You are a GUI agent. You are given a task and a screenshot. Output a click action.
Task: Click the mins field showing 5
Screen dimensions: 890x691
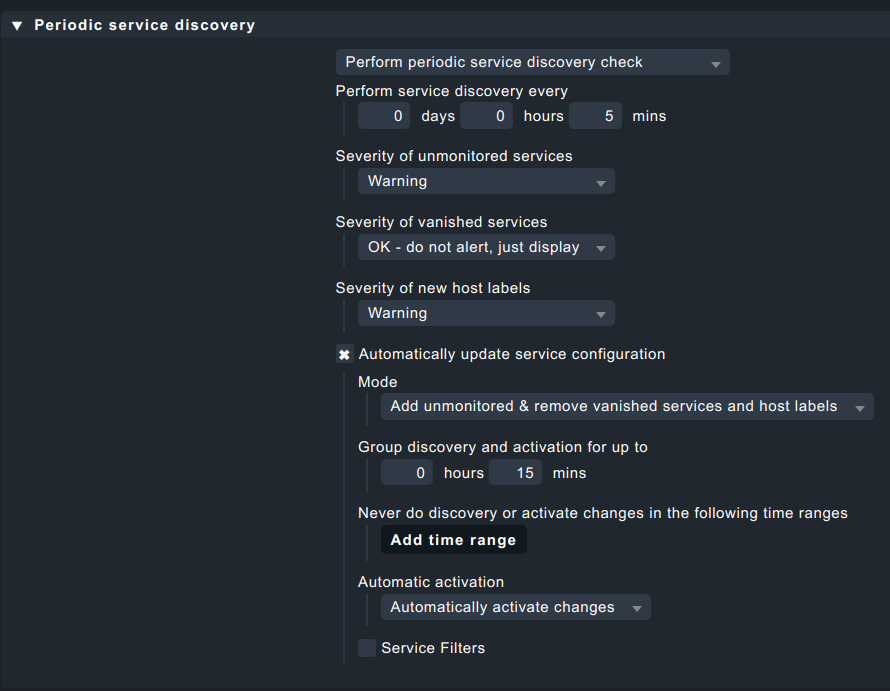595,116
